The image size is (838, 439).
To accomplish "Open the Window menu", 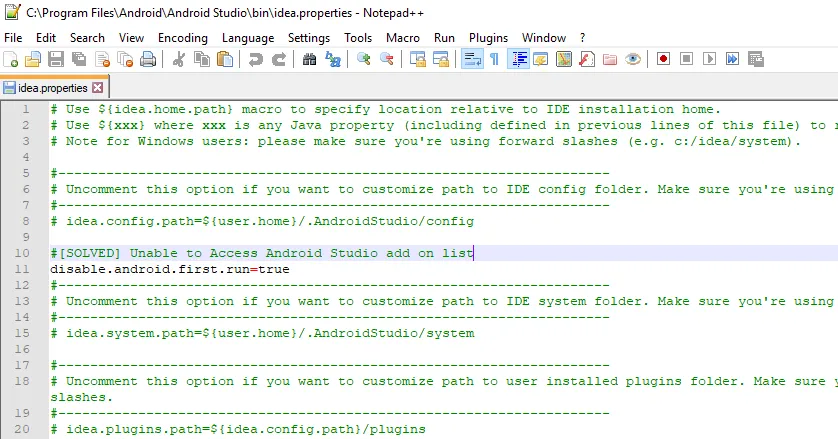I will (544, 38).
